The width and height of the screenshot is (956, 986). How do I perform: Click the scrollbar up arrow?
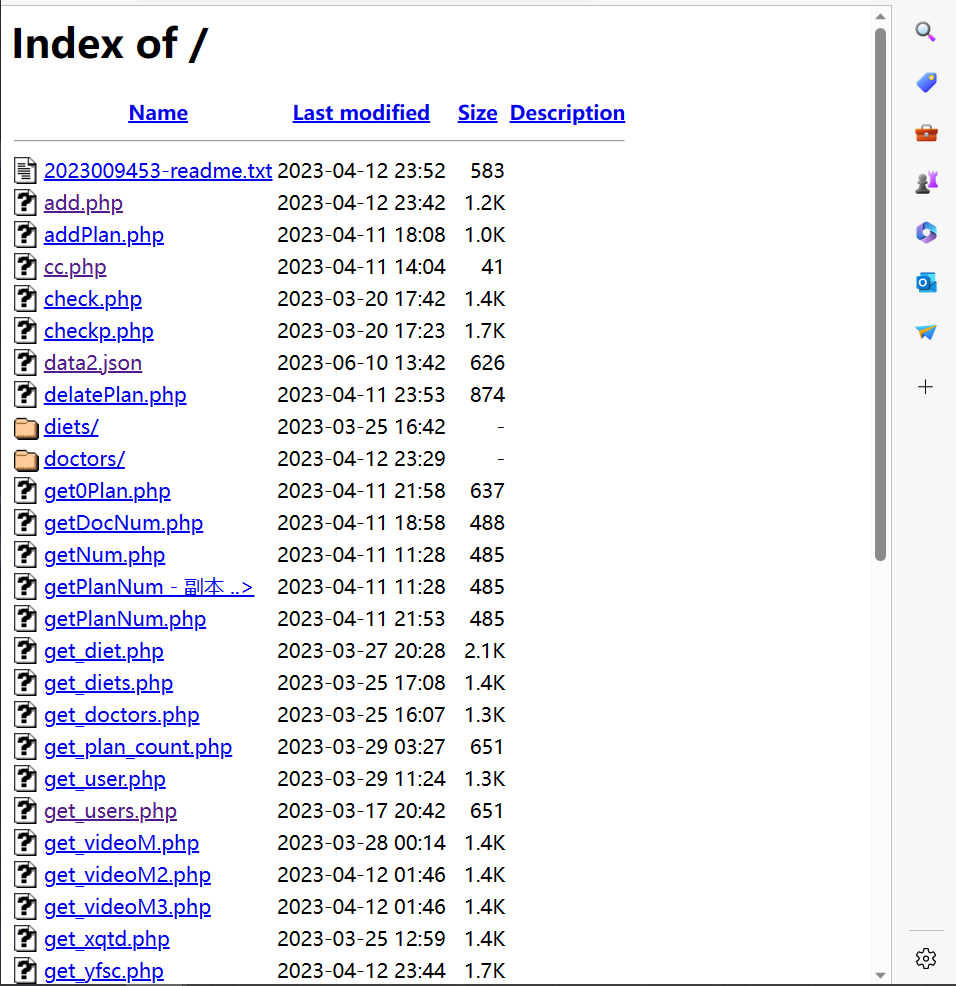pyautogui.click(x=880, y=16)
